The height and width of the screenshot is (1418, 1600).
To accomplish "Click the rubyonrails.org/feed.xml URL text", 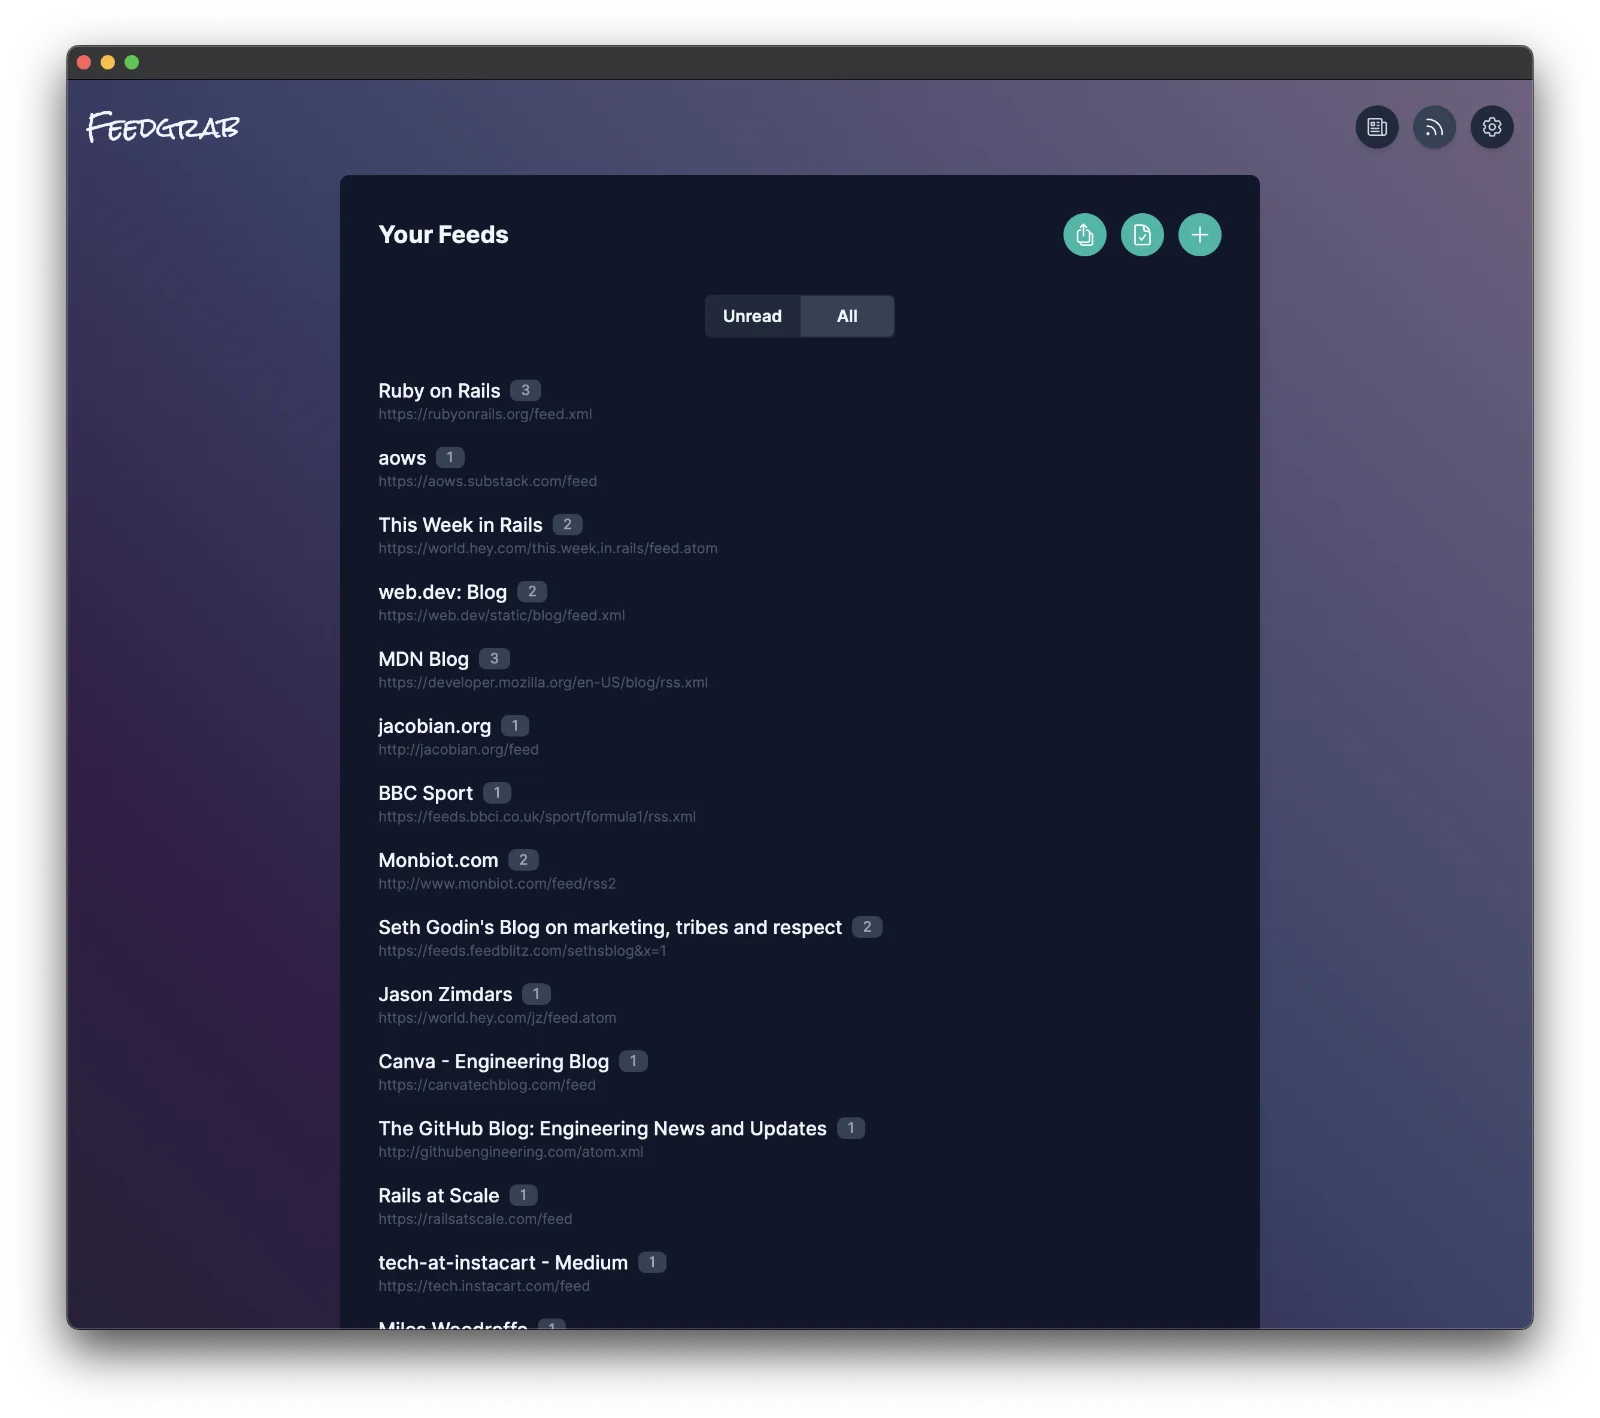I will 485,414.
